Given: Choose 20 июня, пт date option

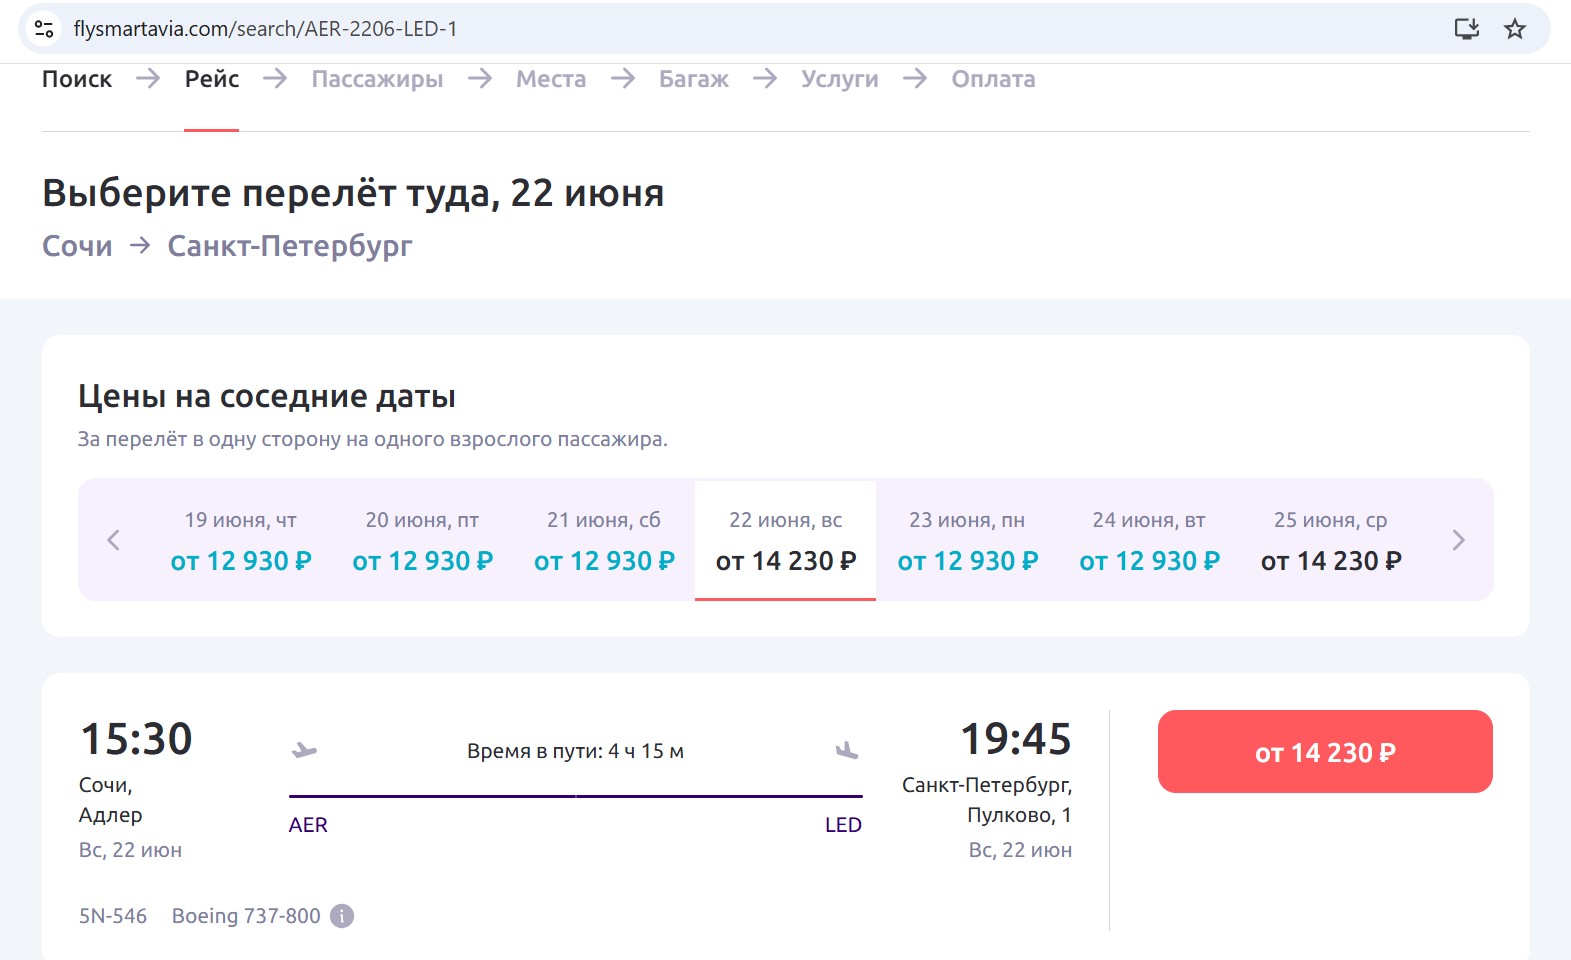Looking at the screenshot, I should click(x=422, y=541).
